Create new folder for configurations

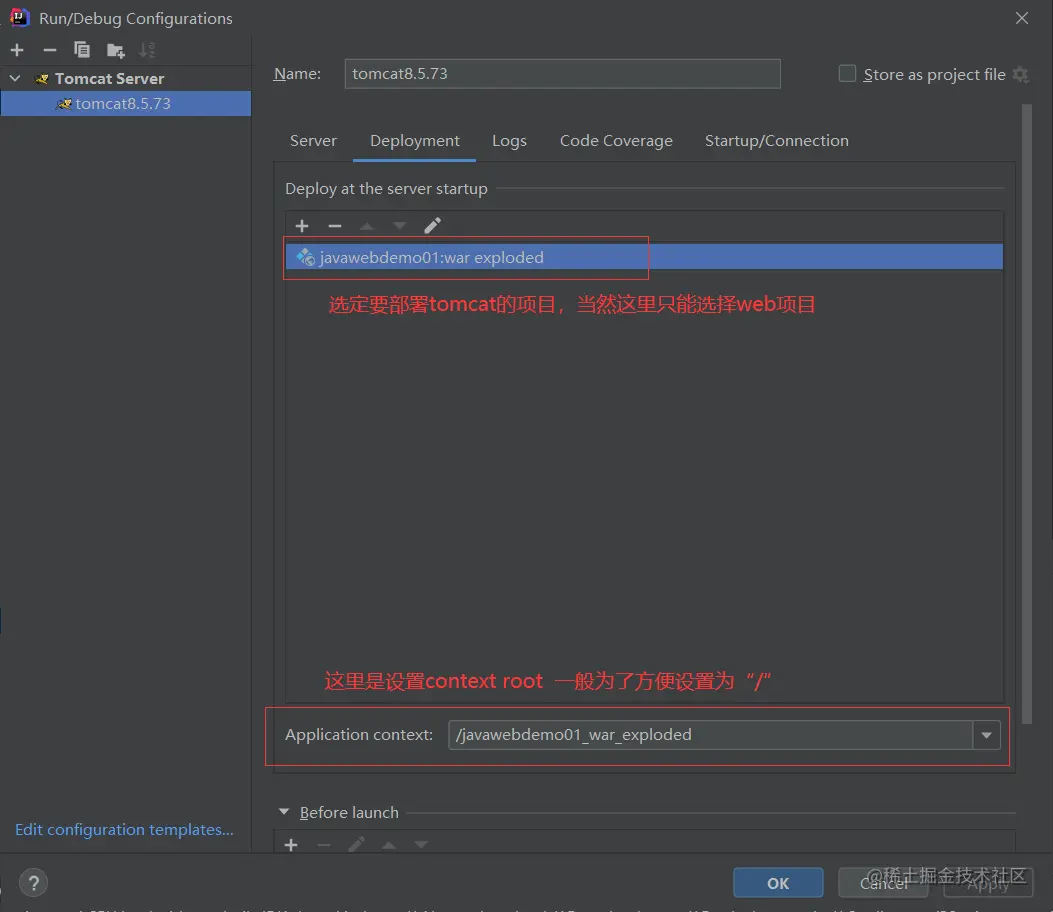pos(116,50)
